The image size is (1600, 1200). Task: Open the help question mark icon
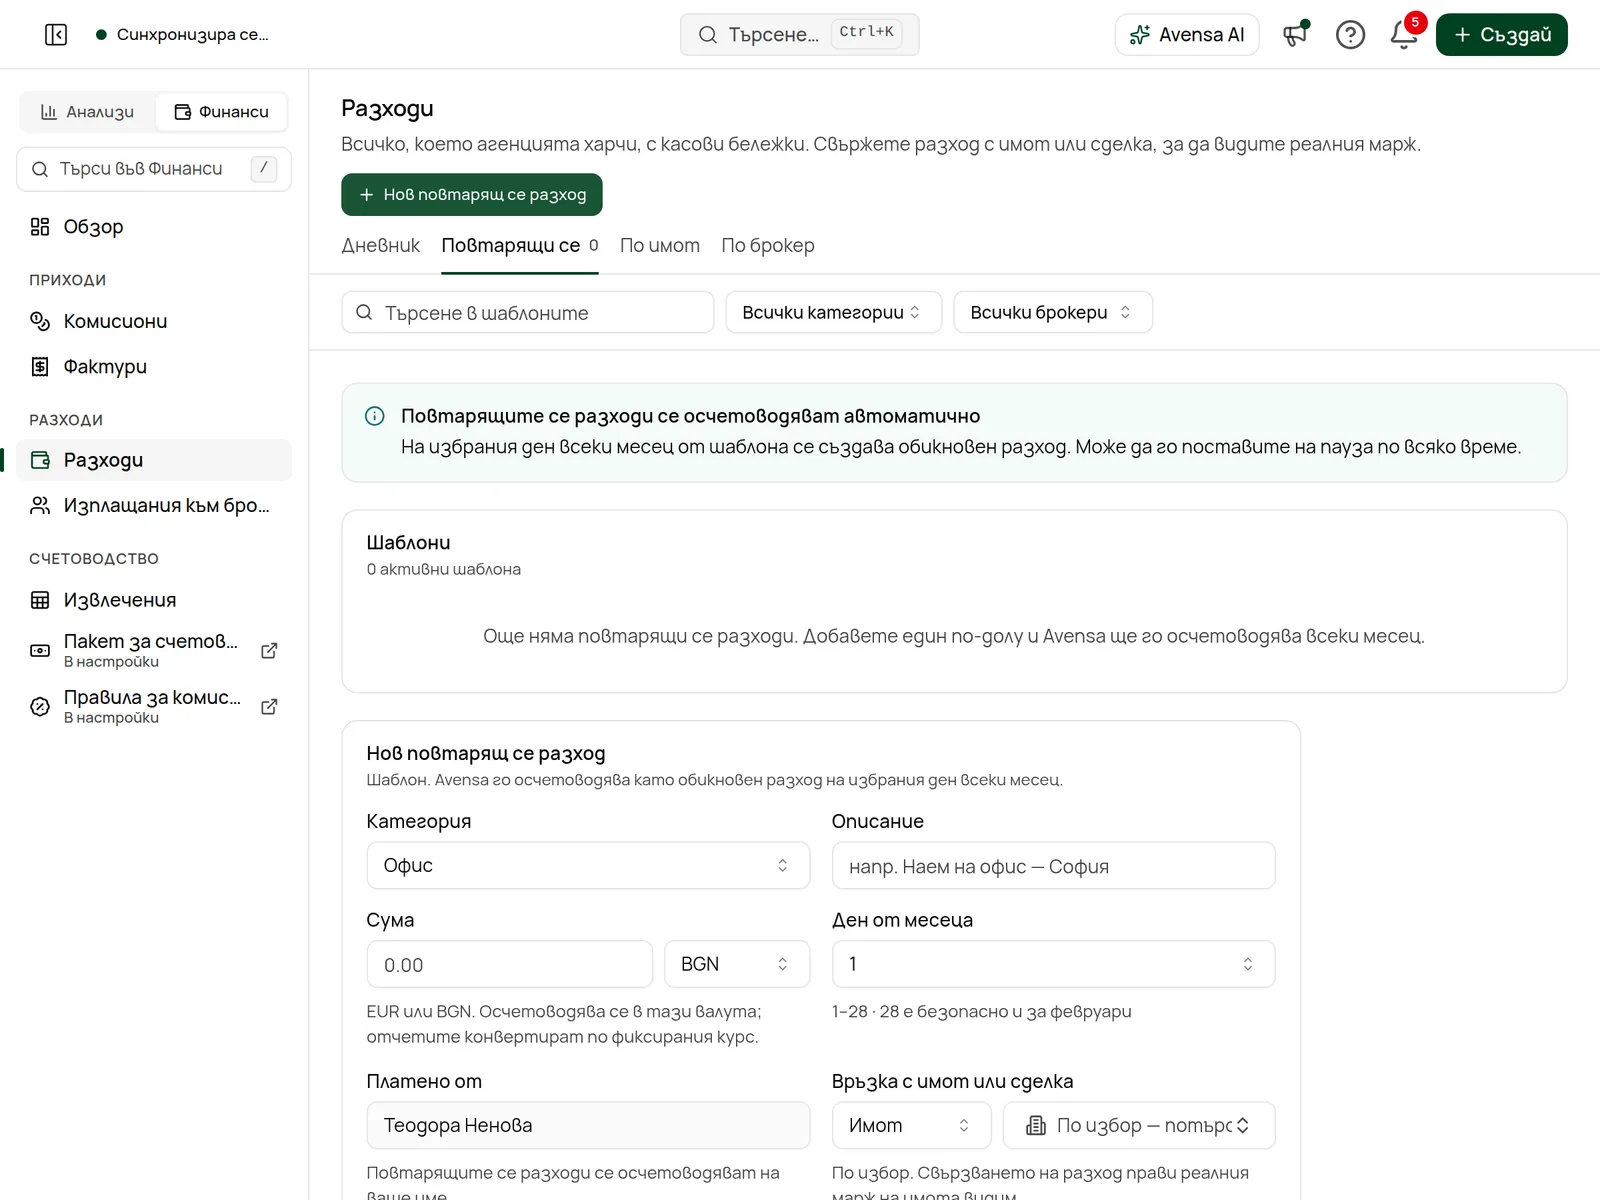(1350, 35)
